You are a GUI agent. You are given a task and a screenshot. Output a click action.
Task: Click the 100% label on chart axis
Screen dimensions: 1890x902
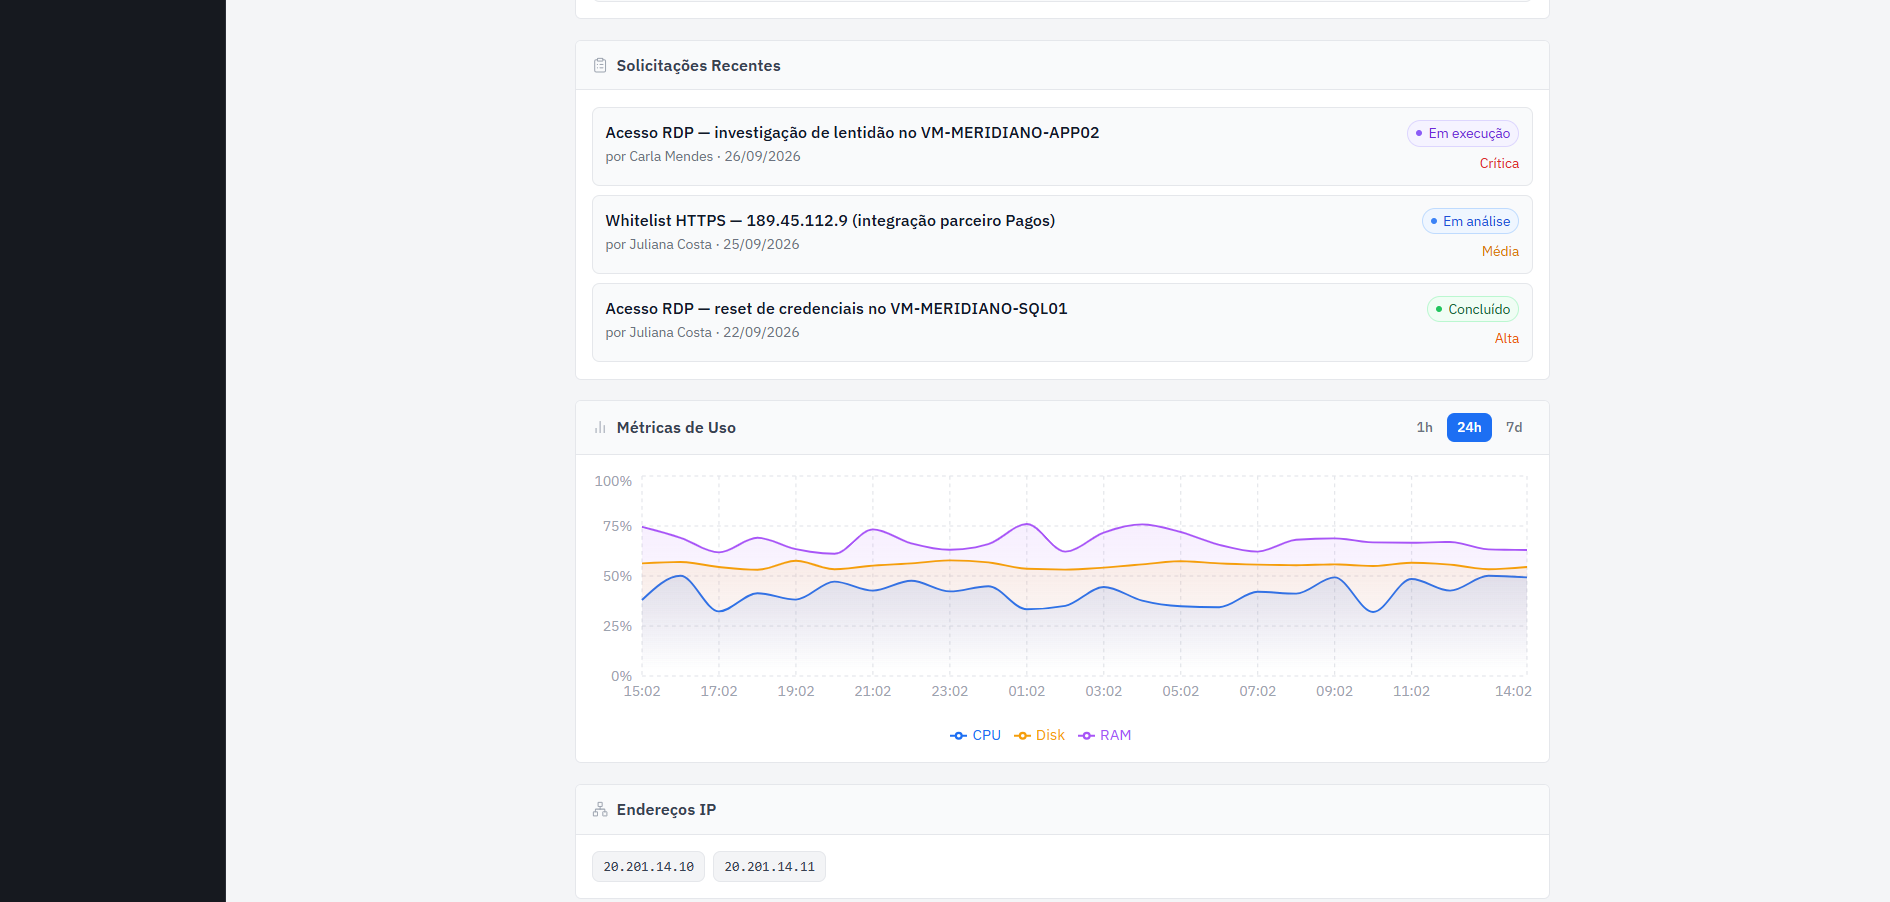[613, 481]
